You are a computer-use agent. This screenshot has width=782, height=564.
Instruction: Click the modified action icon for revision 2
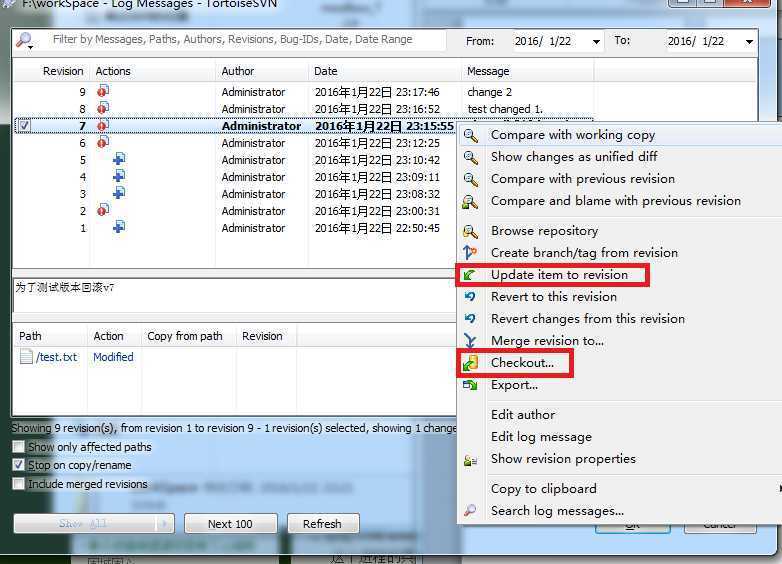[x=103, y=210]
